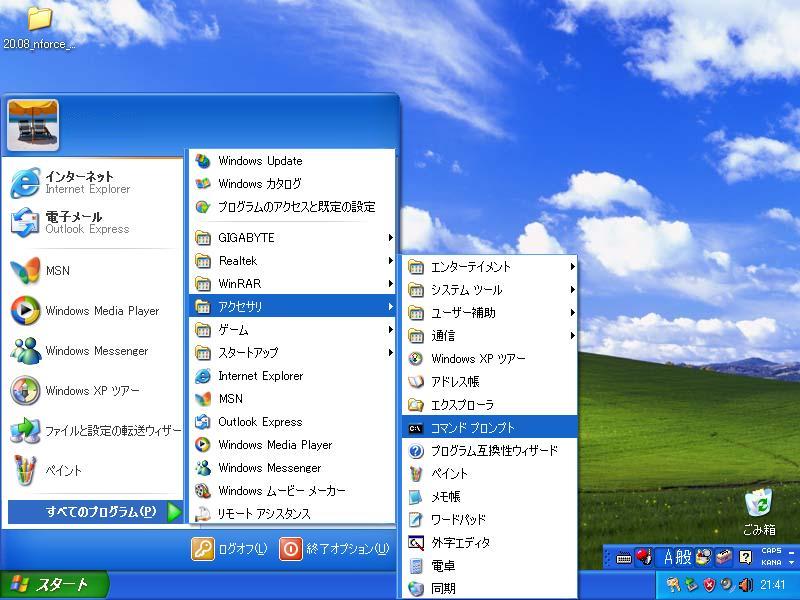Open Windows ムービー メーカー

tap(292, 491)
